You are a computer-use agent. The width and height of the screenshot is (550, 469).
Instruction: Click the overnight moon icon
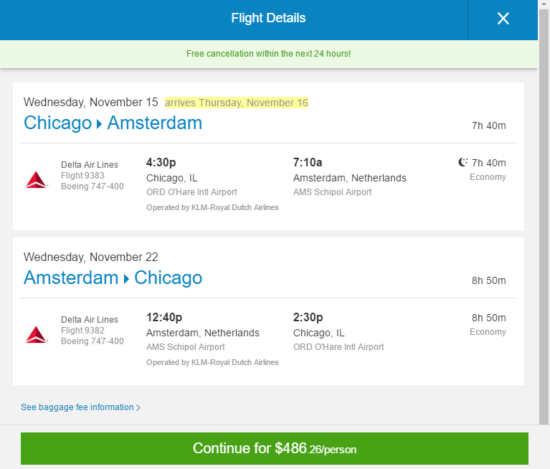[463, 162]
